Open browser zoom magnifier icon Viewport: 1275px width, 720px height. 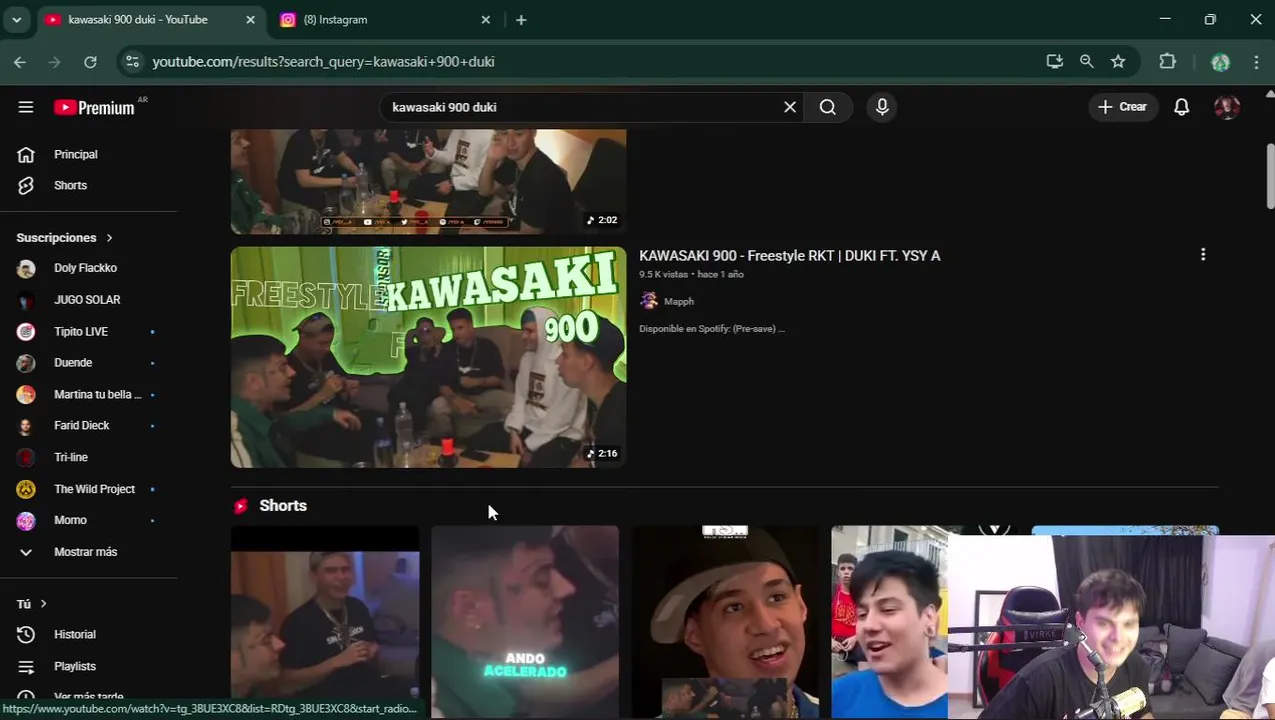pyautogui.click(x=1087, y=62)
